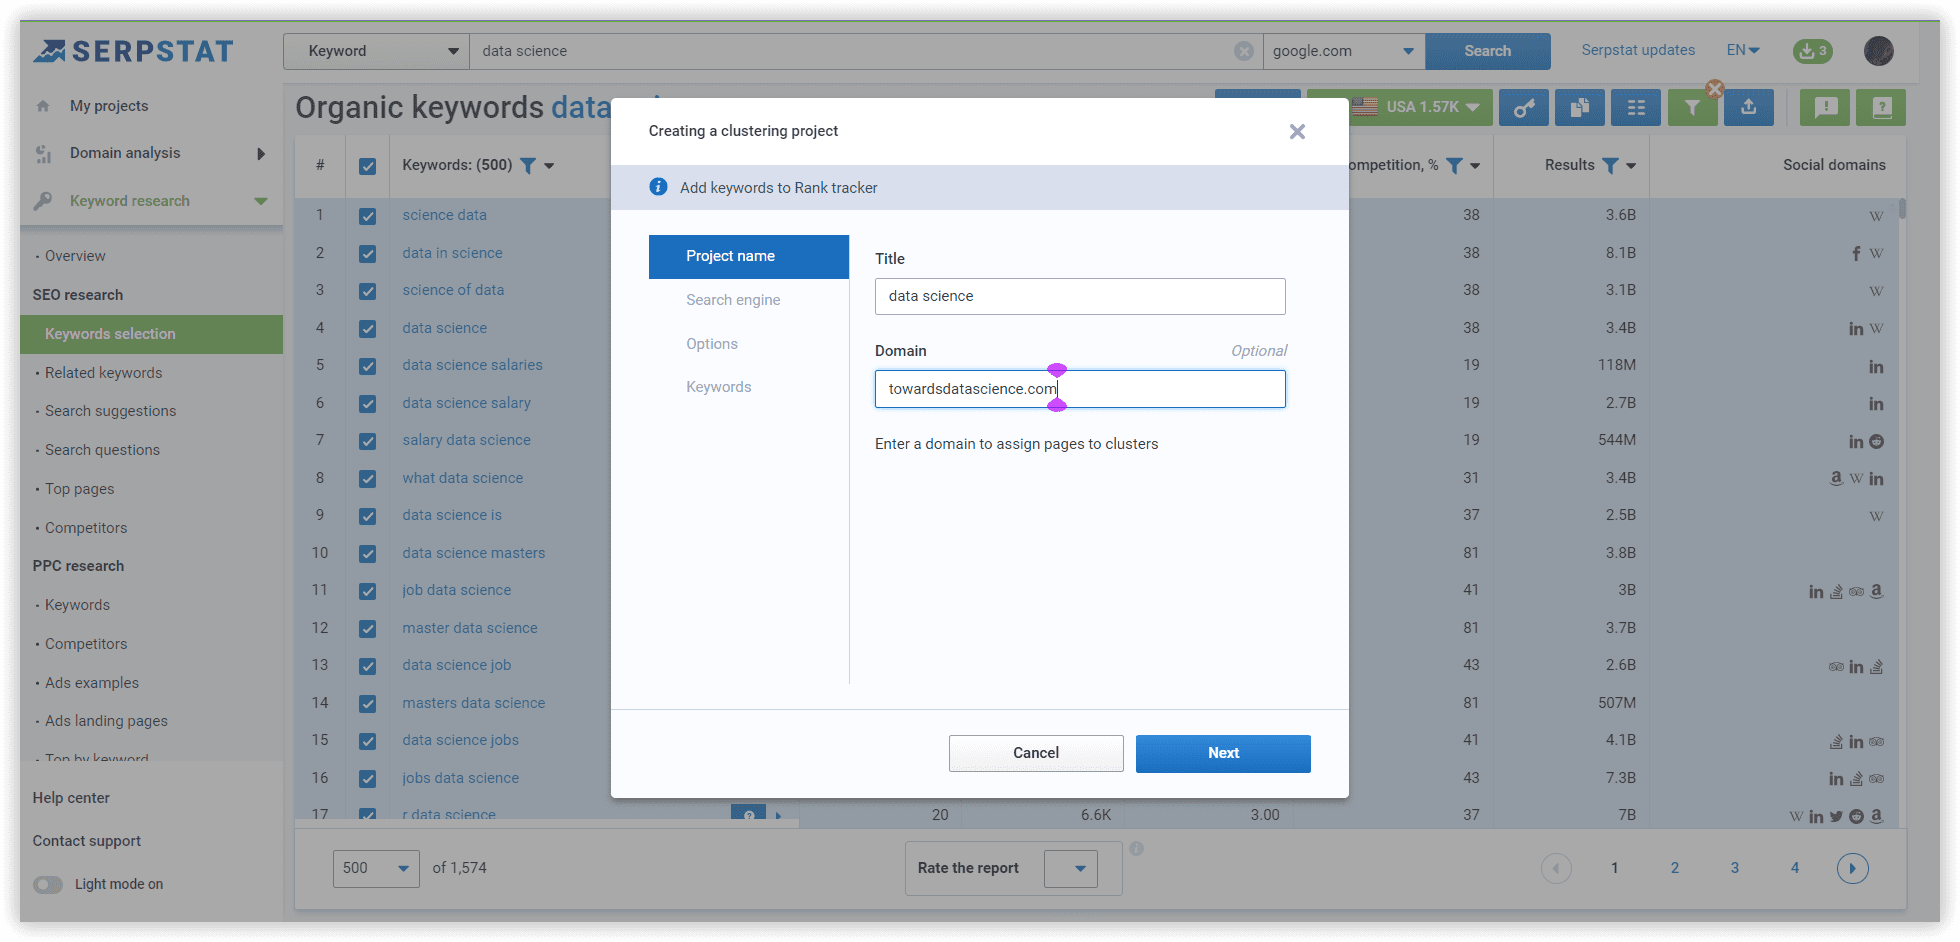Click the green filter funnel button

pyautogui.click(x=1692, y=108)
